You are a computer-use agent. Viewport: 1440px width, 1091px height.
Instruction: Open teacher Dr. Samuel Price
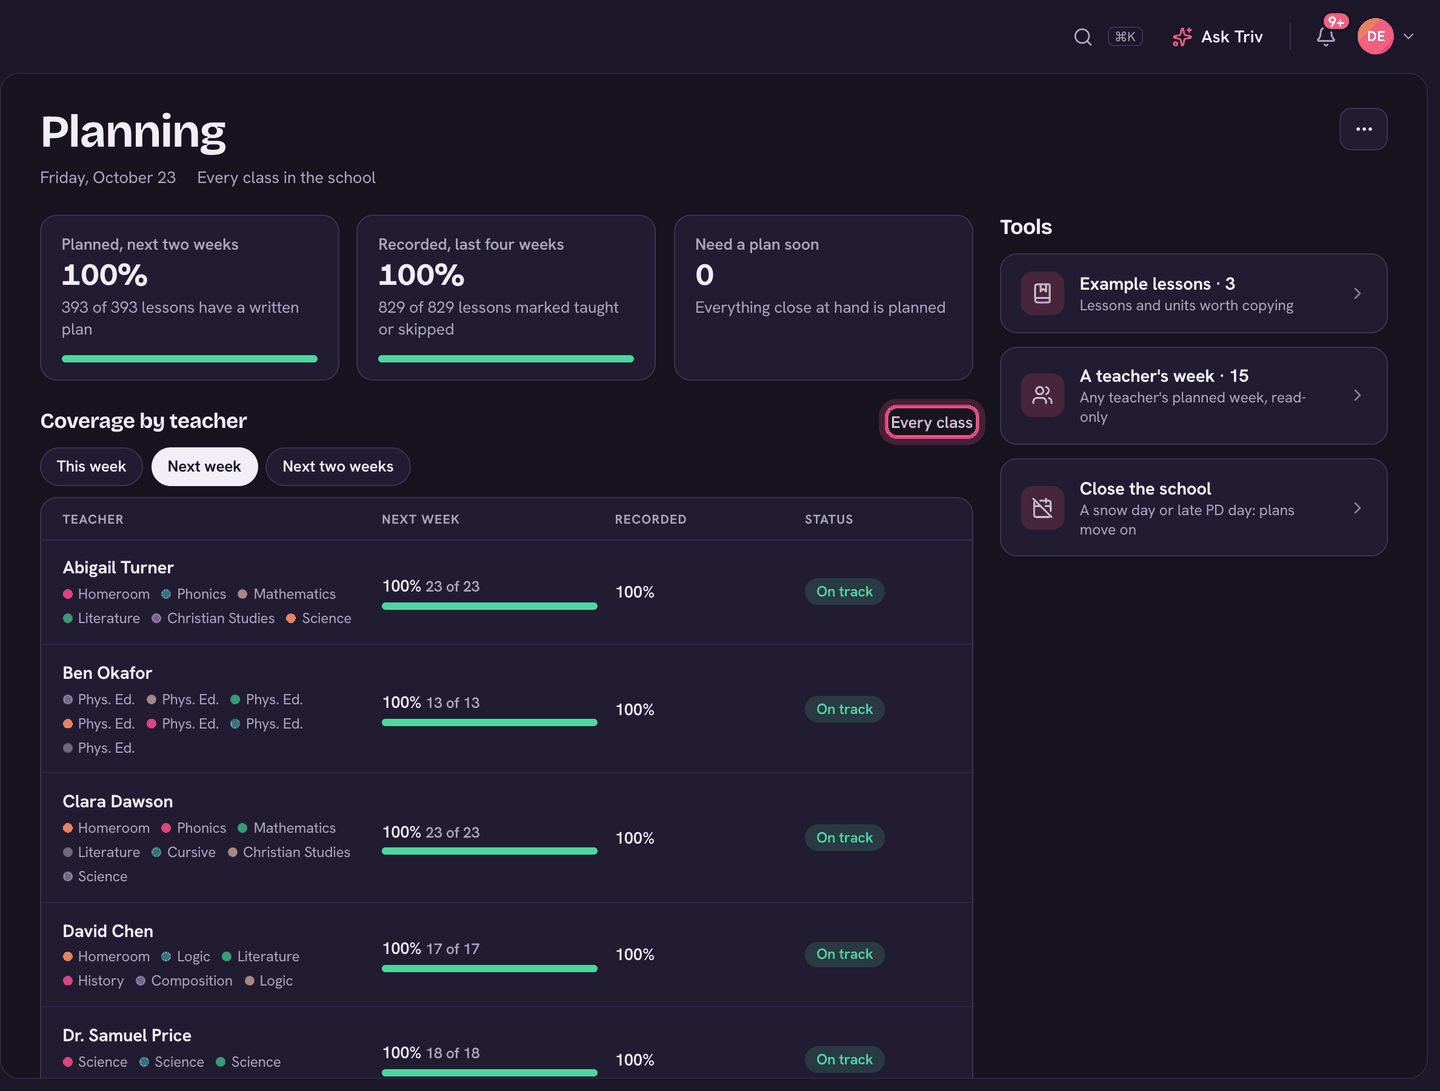click(127, 1036)
